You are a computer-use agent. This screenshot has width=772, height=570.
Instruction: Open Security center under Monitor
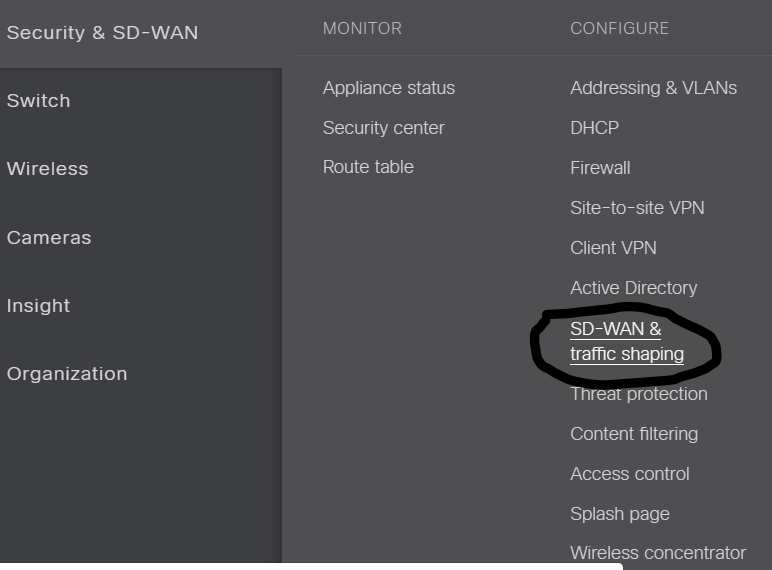coord(384,127)
